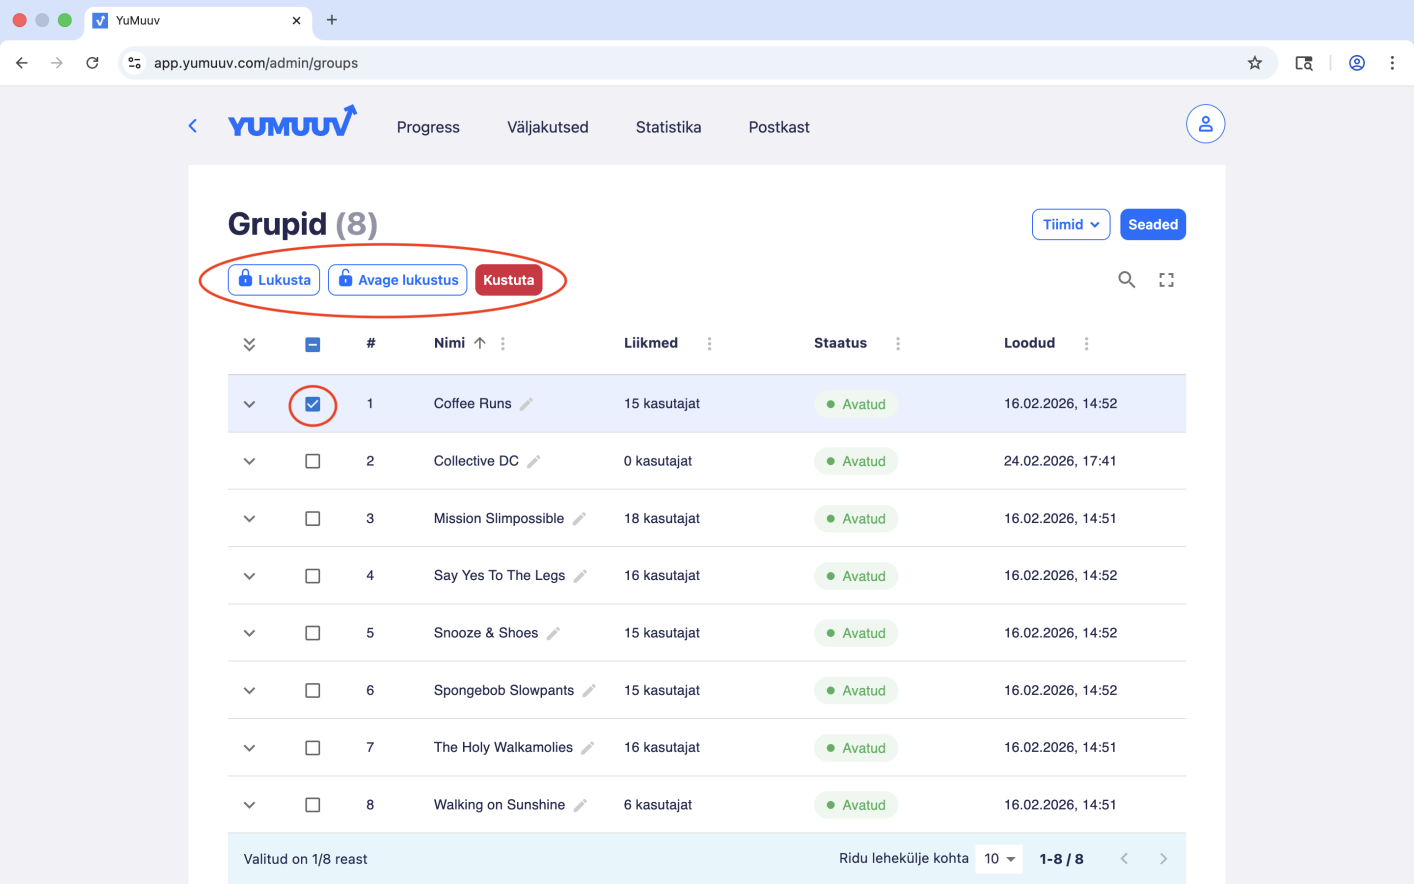Toggle the select-all header checkbox

(x=313, y=344)
